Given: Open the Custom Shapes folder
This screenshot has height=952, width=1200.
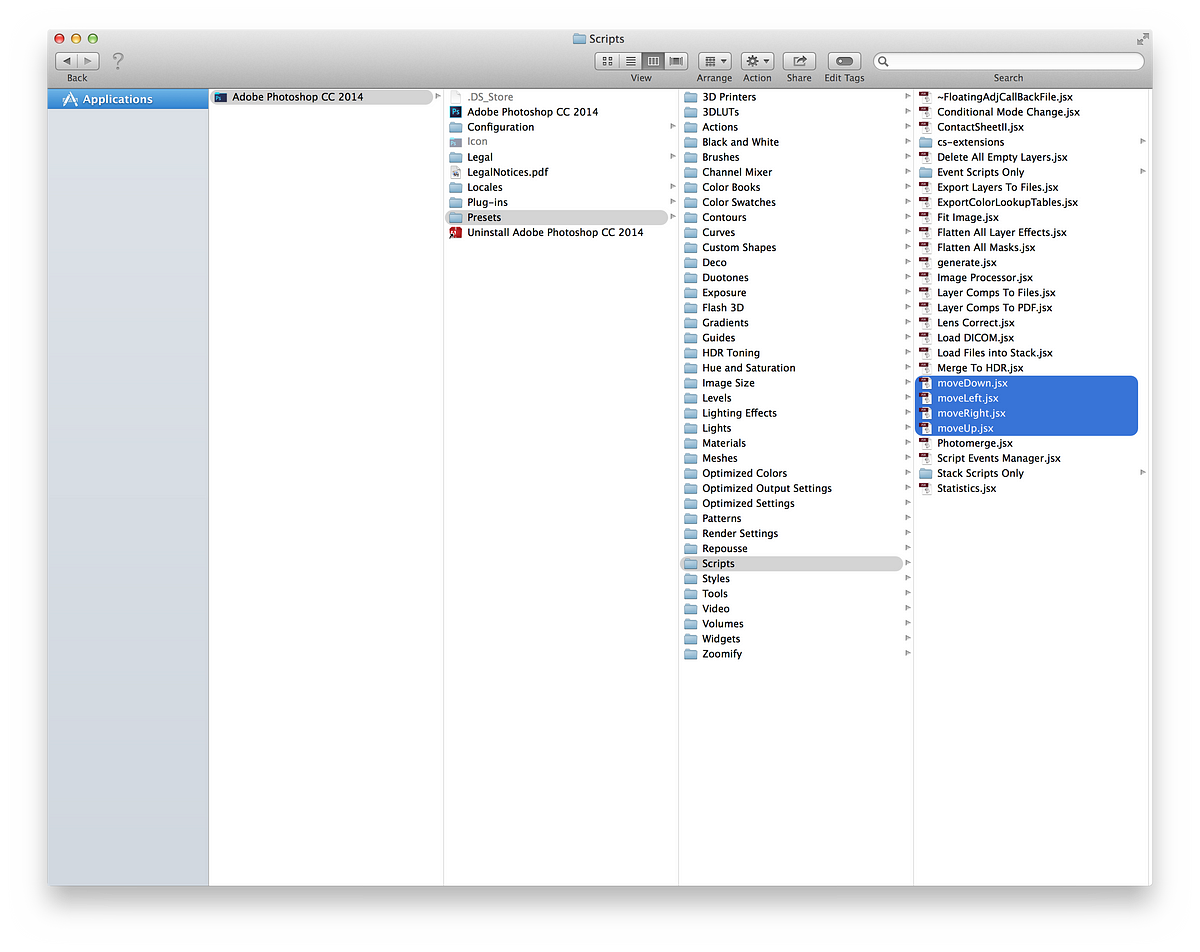Looking at the screenshot, I should tap(739, 247).
